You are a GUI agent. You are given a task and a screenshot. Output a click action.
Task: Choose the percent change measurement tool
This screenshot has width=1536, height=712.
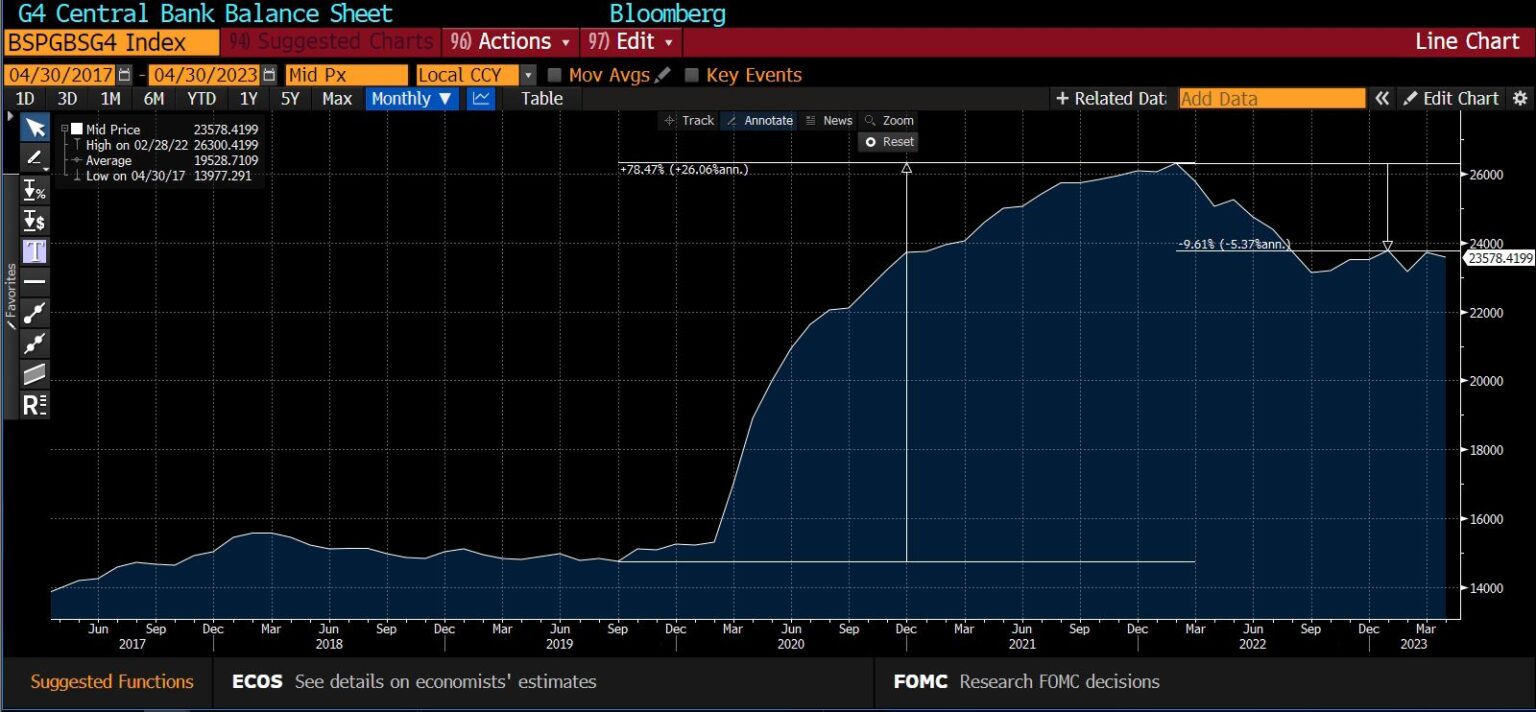(35, 190)
